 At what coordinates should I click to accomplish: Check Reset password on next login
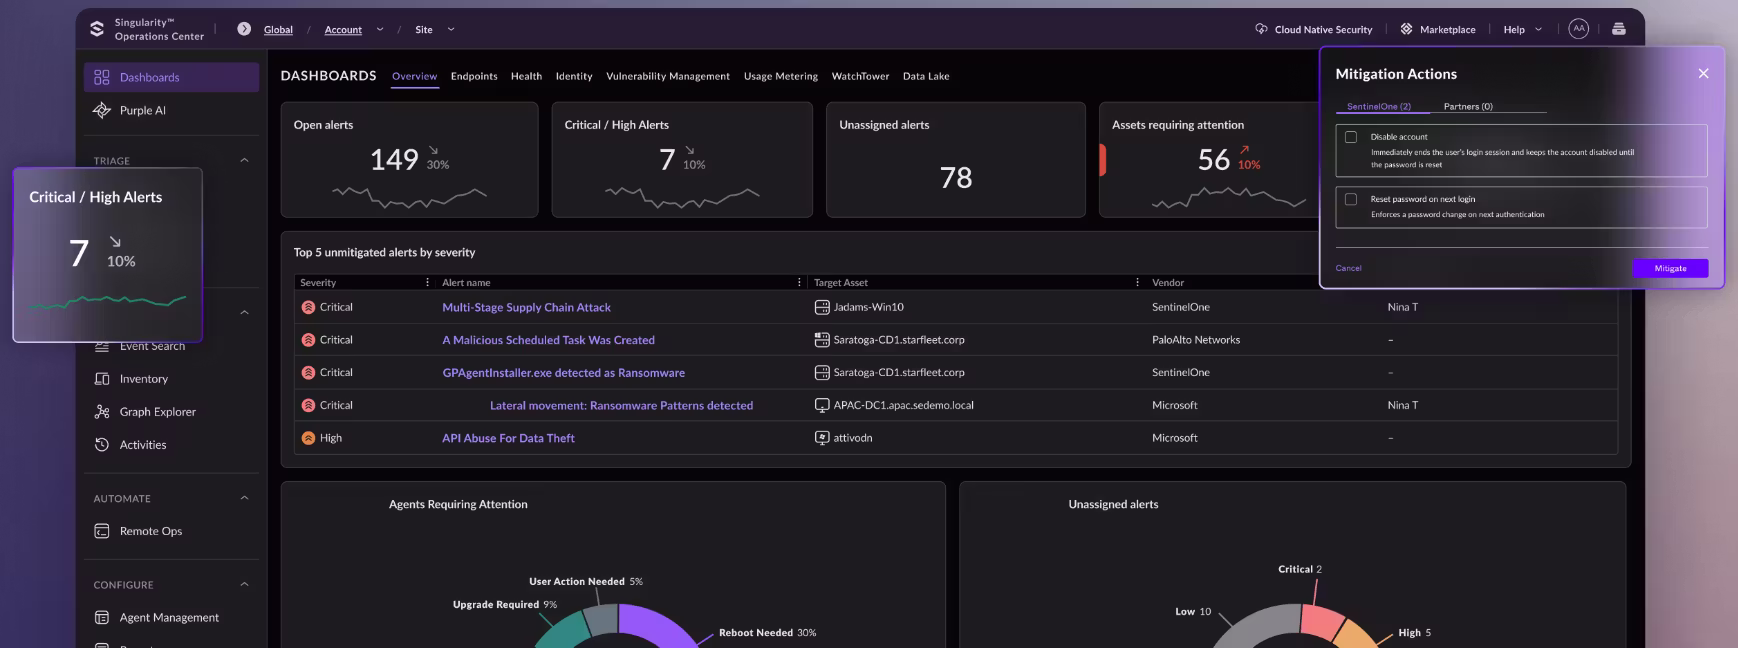1351,199
